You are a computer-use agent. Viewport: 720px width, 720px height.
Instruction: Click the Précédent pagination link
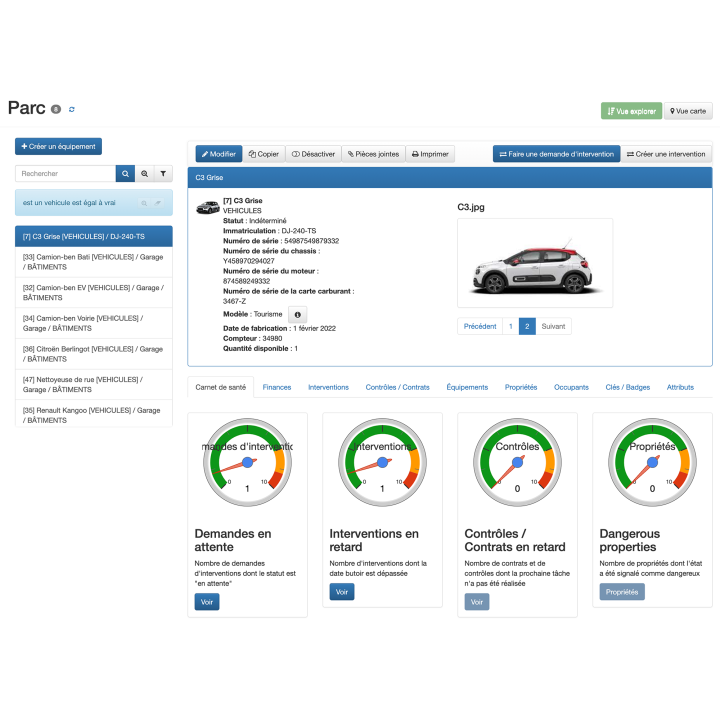(x=480, y=326)
